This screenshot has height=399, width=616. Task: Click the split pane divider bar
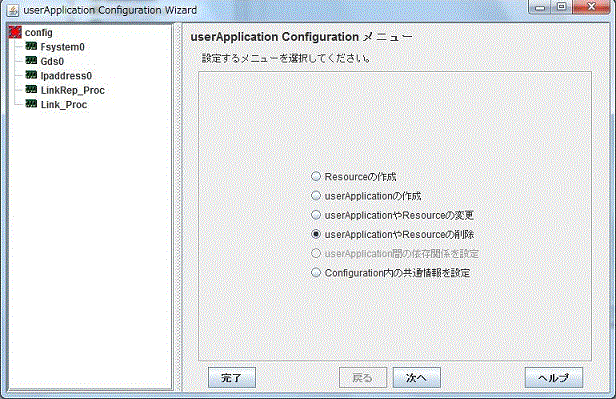[x=178, y=207]
